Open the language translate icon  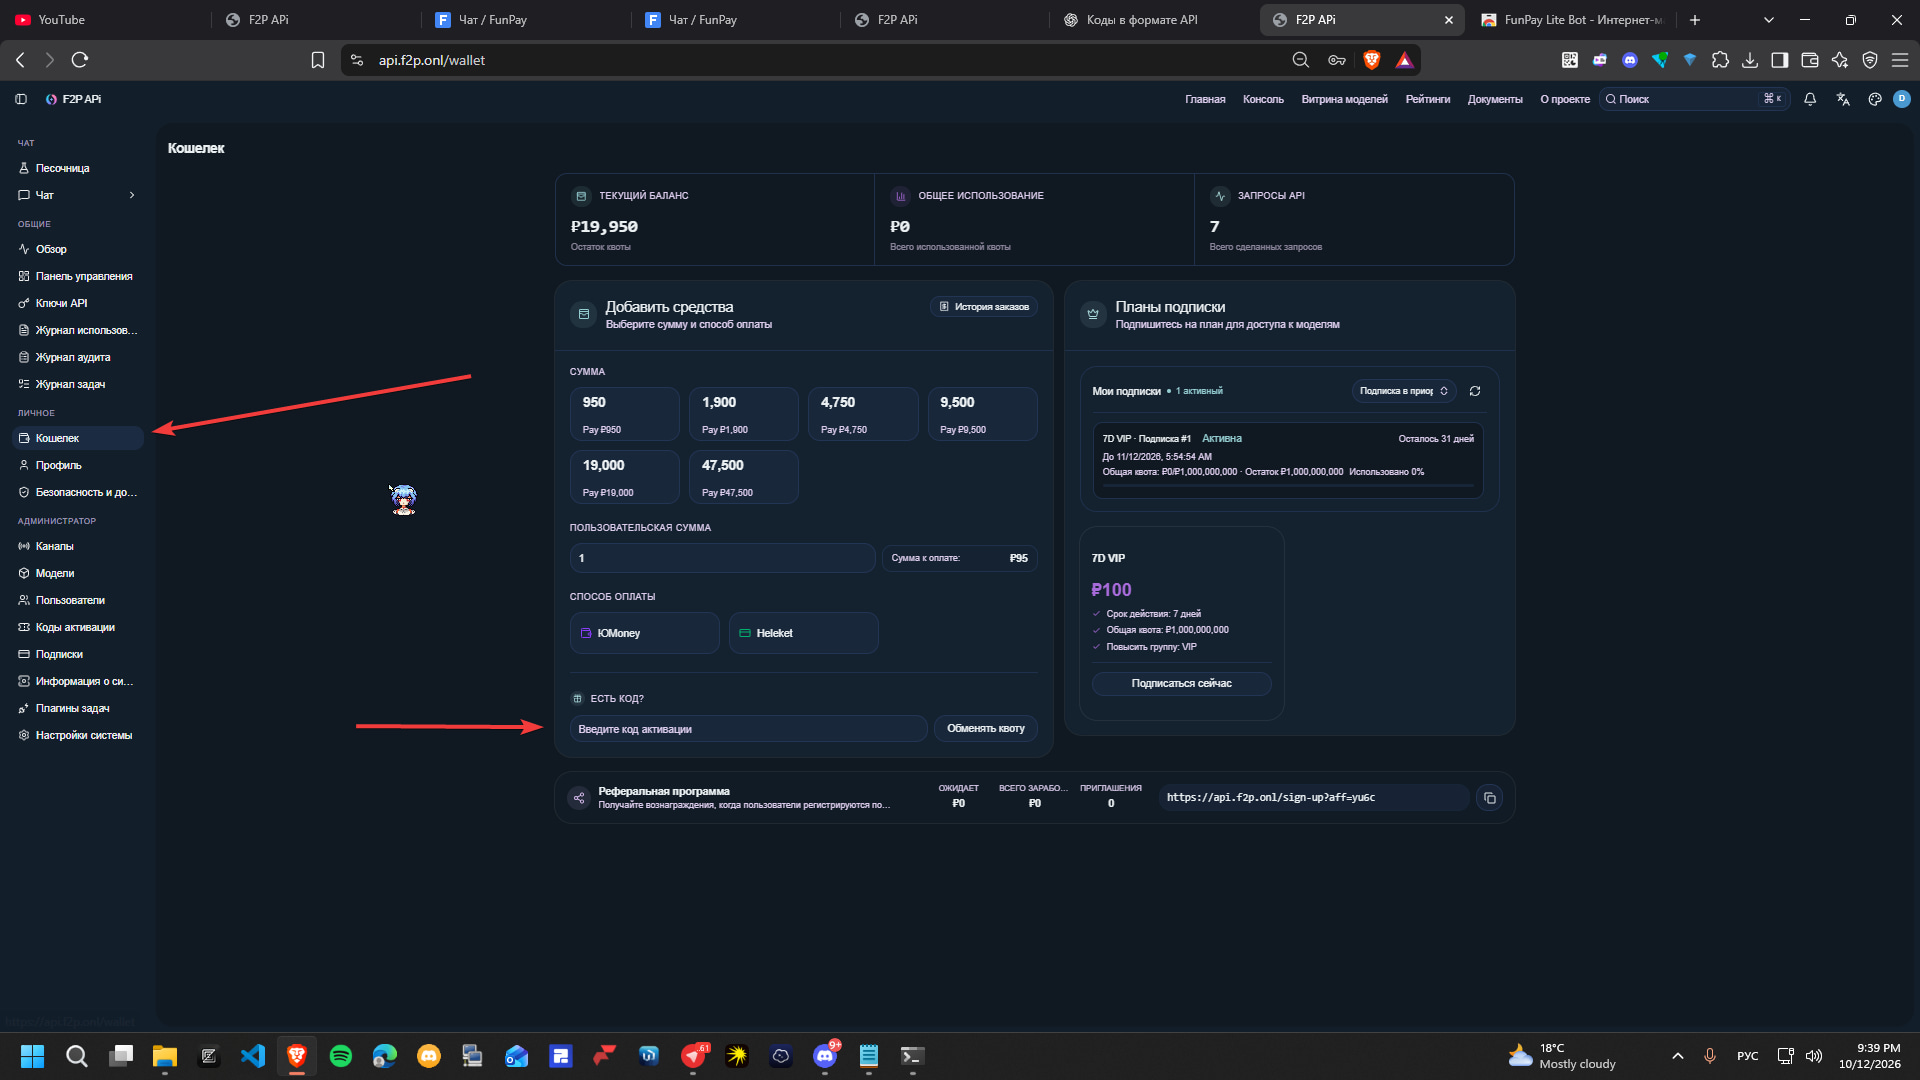click(1843, 99)
